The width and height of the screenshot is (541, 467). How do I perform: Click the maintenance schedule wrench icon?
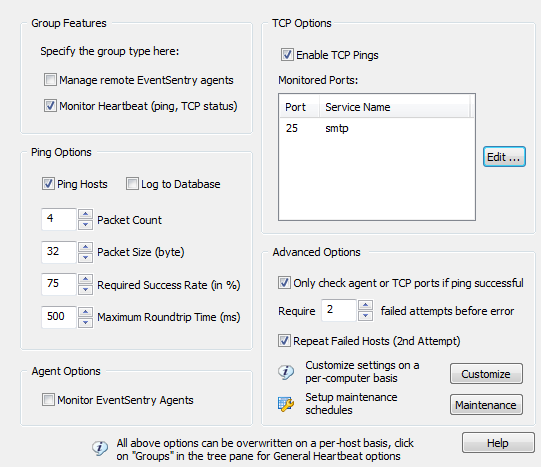pyautogui.click(x=286, y=404)
